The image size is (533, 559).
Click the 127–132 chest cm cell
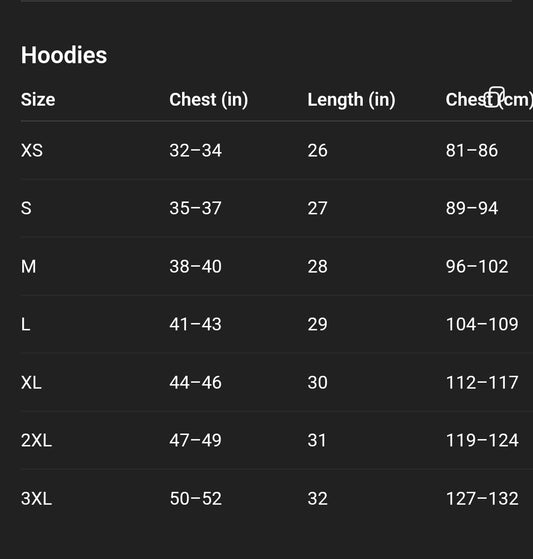482,498
